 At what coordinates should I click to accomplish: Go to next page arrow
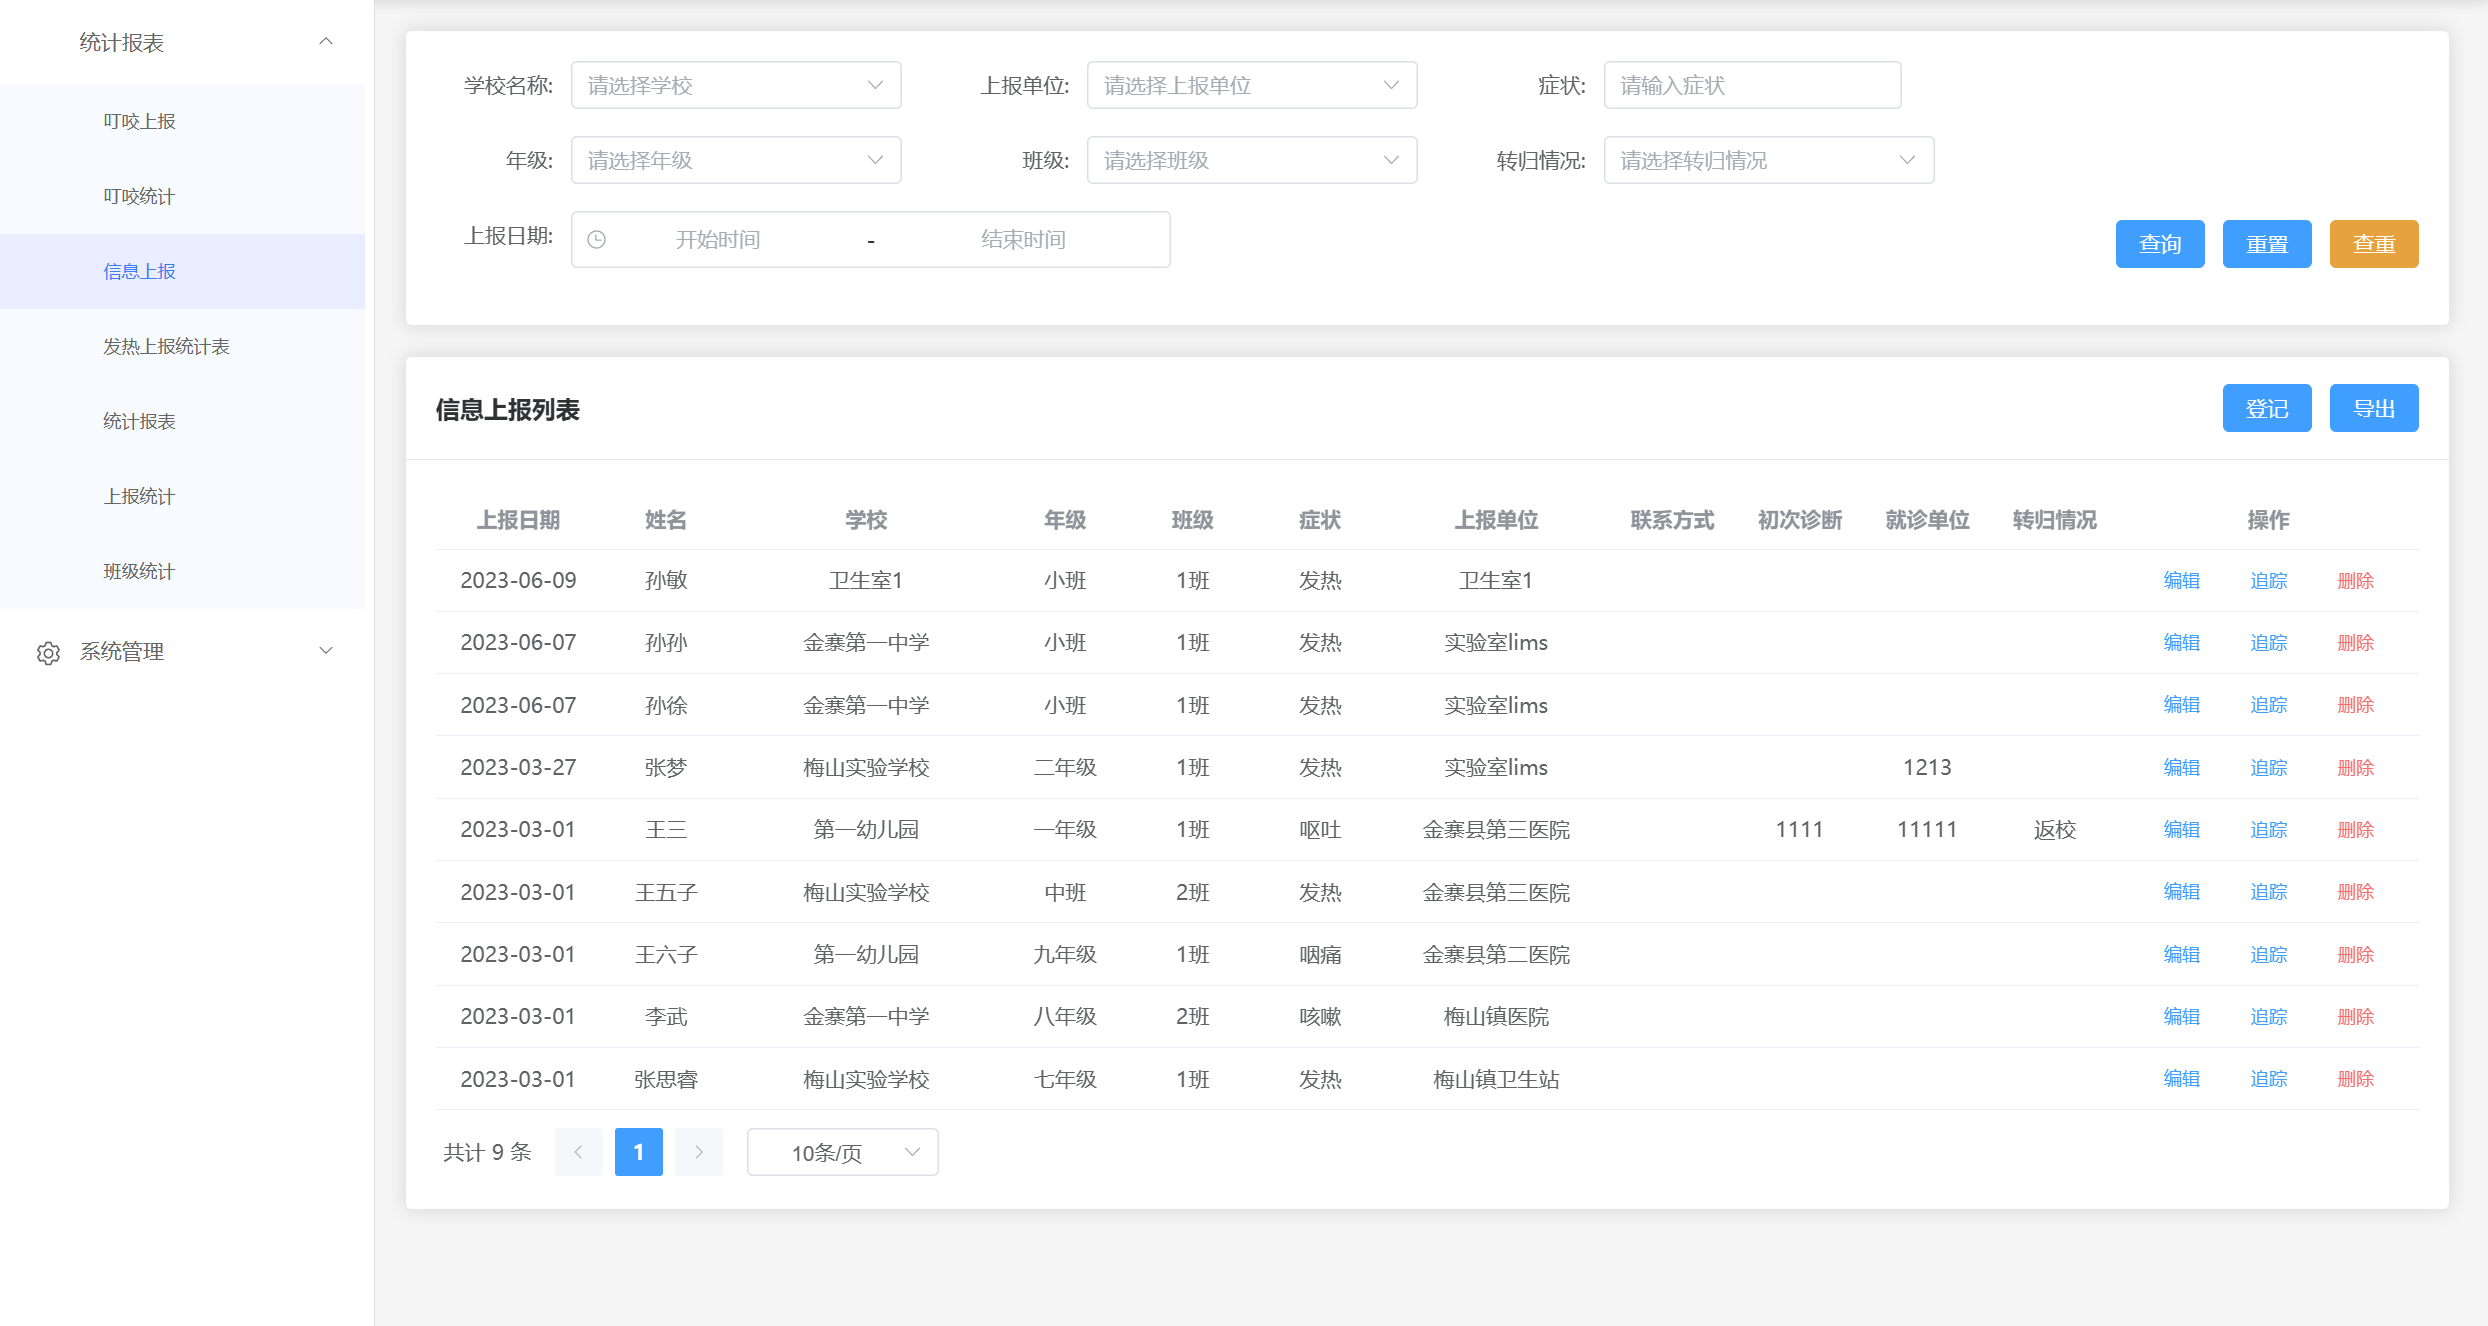(x=699, y=1152)
